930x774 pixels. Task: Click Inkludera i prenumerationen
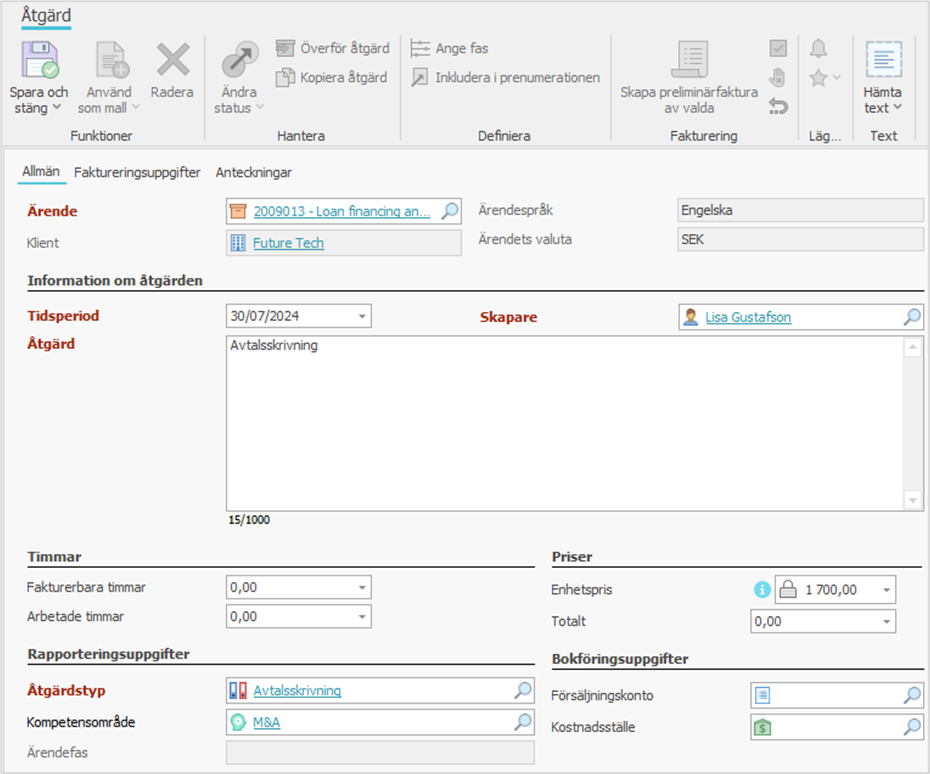507,77
